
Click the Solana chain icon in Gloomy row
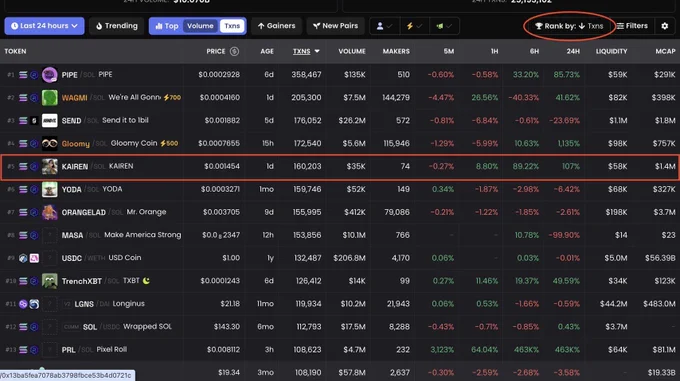pyautogui.click(x=23, y=143)
